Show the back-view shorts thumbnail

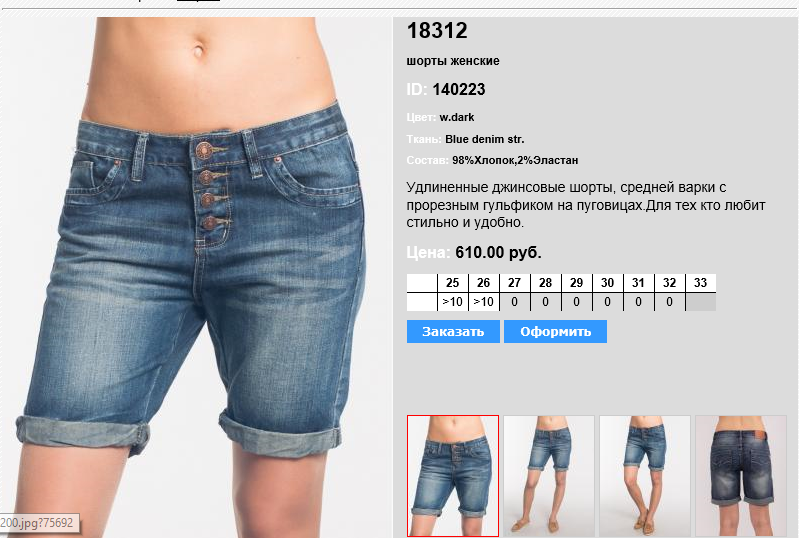pos(741,476)
